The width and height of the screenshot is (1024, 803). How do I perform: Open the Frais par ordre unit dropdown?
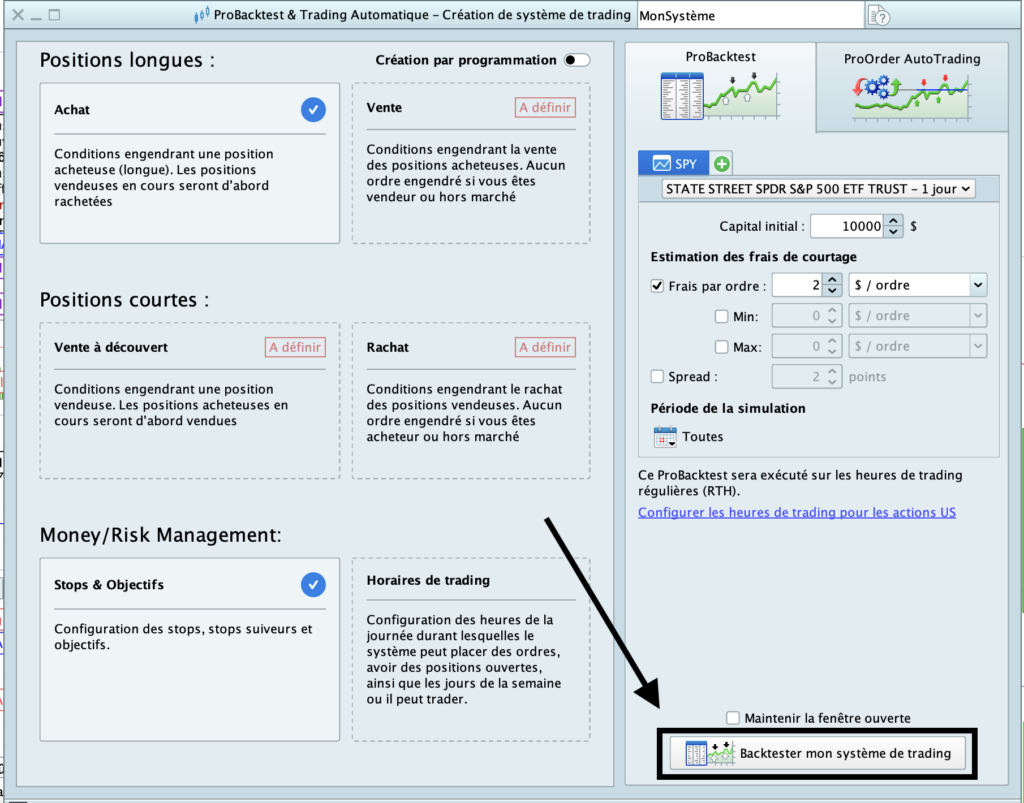pyautogui.click(x=917, y=285)
